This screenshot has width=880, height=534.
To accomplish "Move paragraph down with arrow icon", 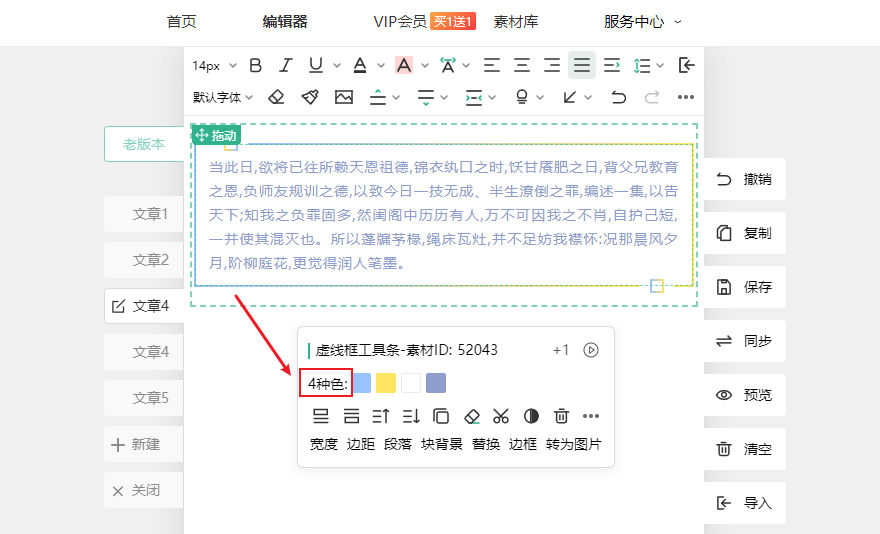I will click(x=411, y=416).
